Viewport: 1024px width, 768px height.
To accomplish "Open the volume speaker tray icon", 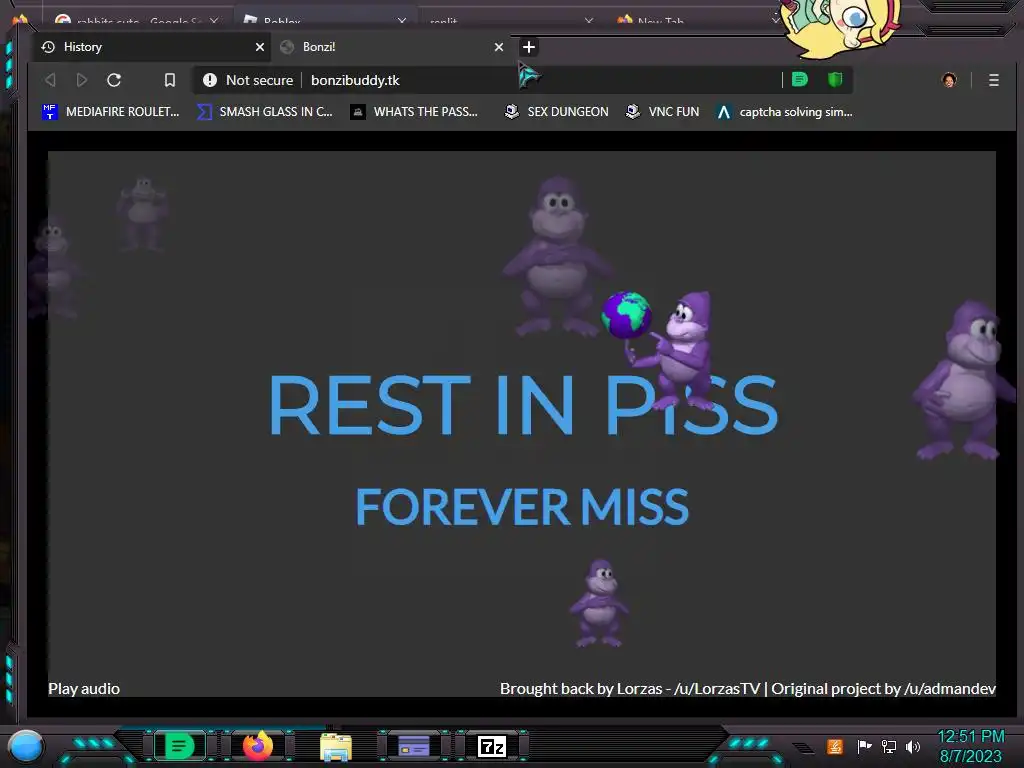I will tap(913, 746).
